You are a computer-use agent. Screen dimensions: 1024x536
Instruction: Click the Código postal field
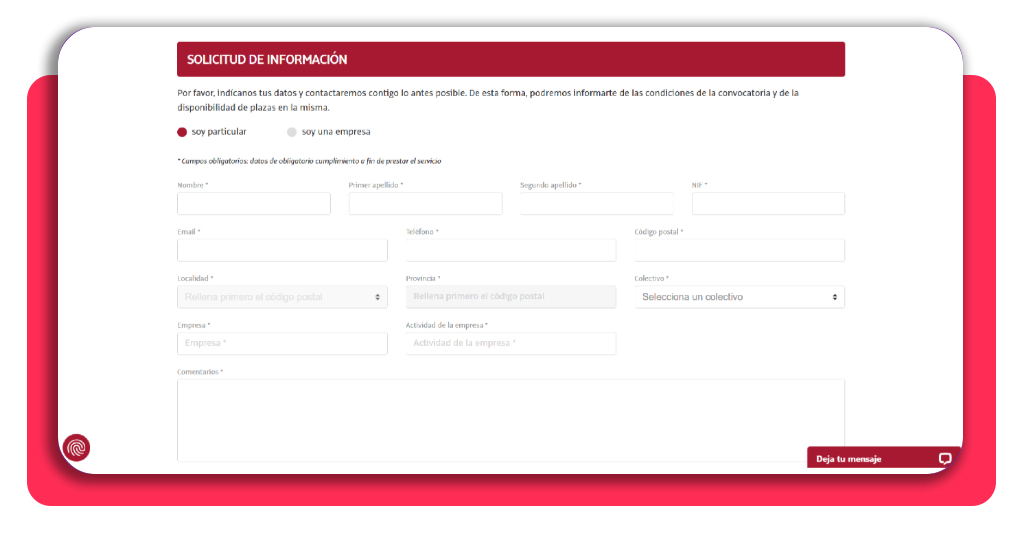point(739,250)
